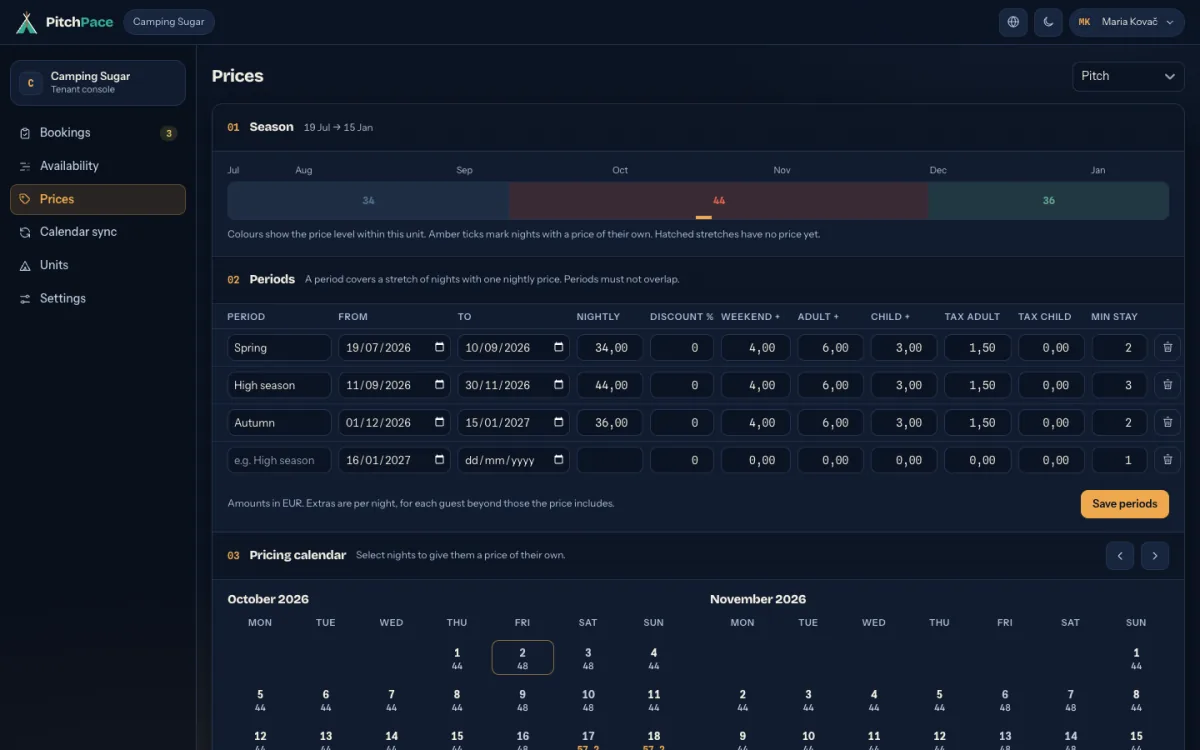Click the empty period name placeholder field

point(279,460)
